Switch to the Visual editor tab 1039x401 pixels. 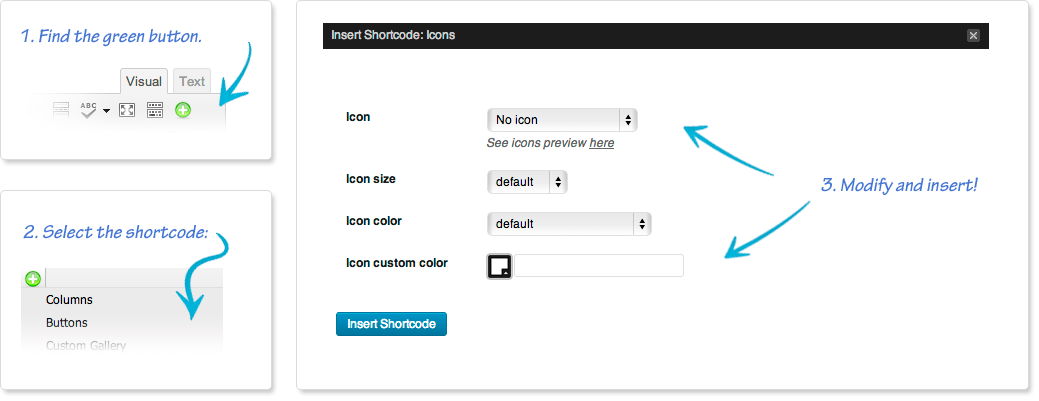coord(144,82)
